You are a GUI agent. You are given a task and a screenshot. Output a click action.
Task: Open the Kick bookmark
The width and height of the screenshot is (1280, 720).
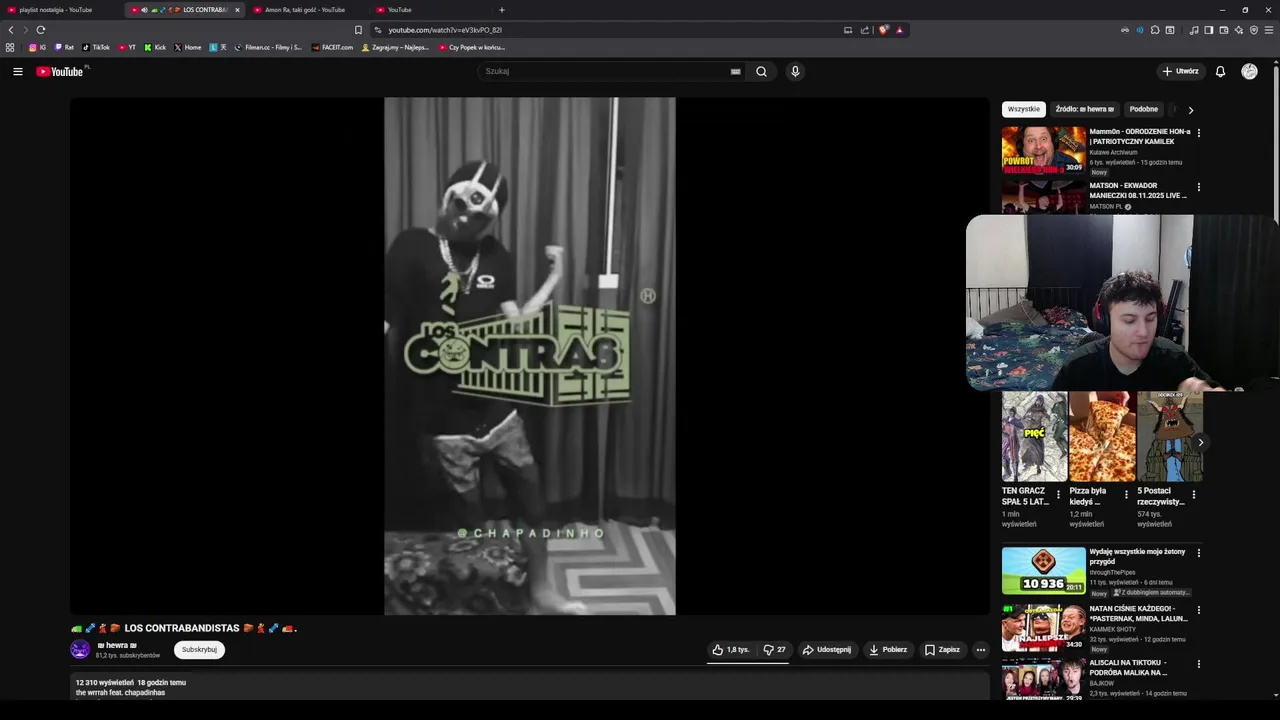tap(155, 47)
